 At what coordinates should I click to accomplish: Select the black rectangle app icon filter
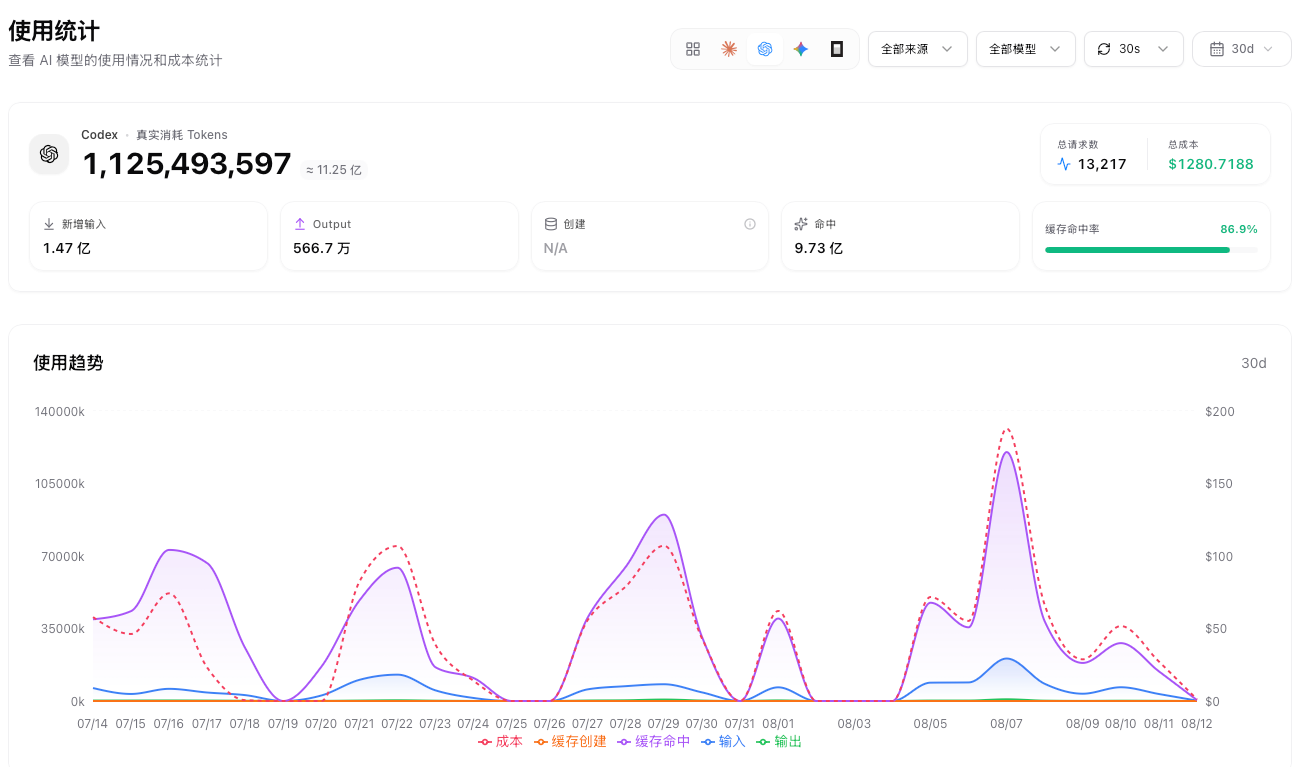tap(837, 49)
